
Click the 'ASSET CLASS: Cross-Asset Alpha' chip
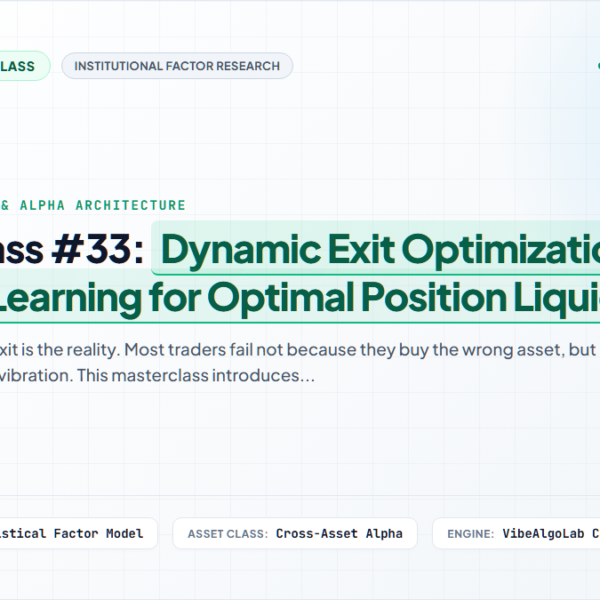click(295, 533)
